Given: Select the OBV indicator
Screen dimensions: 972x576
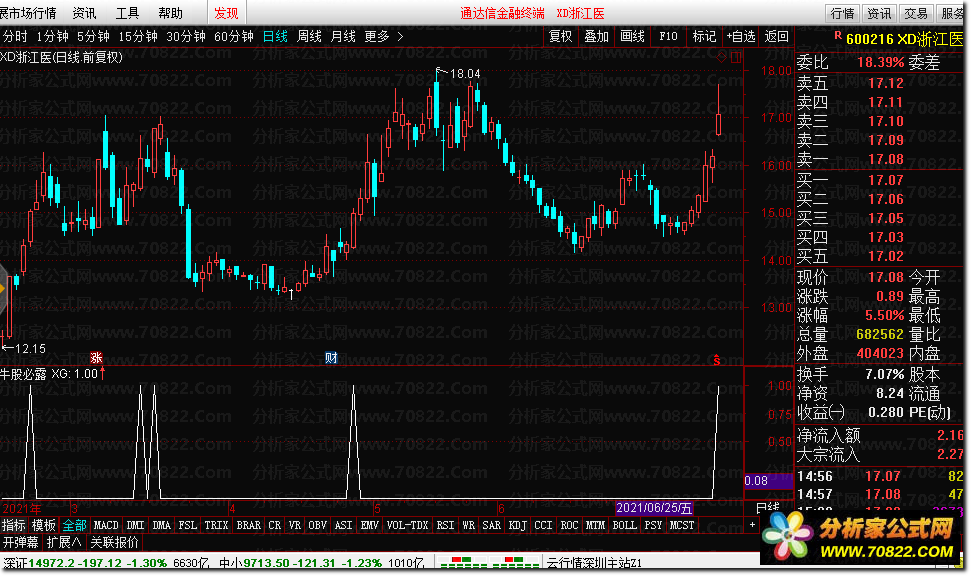Looking at the screenshot, I should (x=318, y=525).
